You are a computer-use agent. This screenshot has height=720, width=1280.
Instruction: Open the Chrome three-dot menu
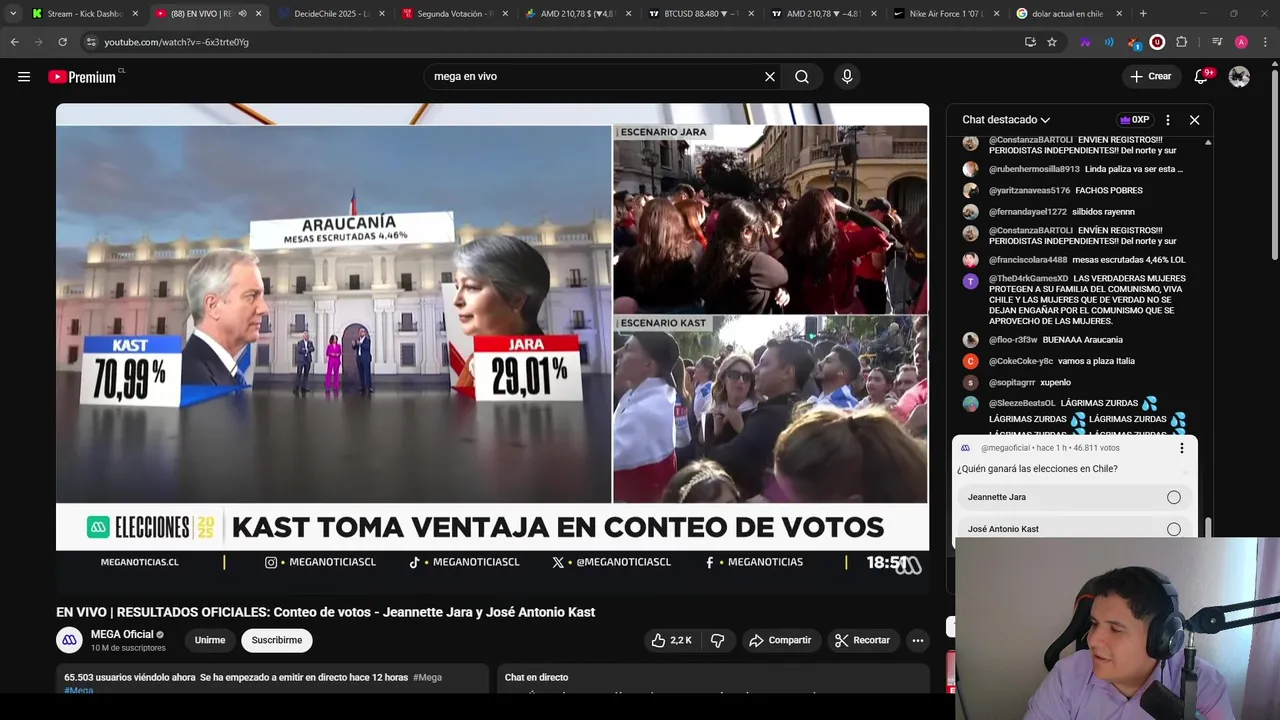1265,42
